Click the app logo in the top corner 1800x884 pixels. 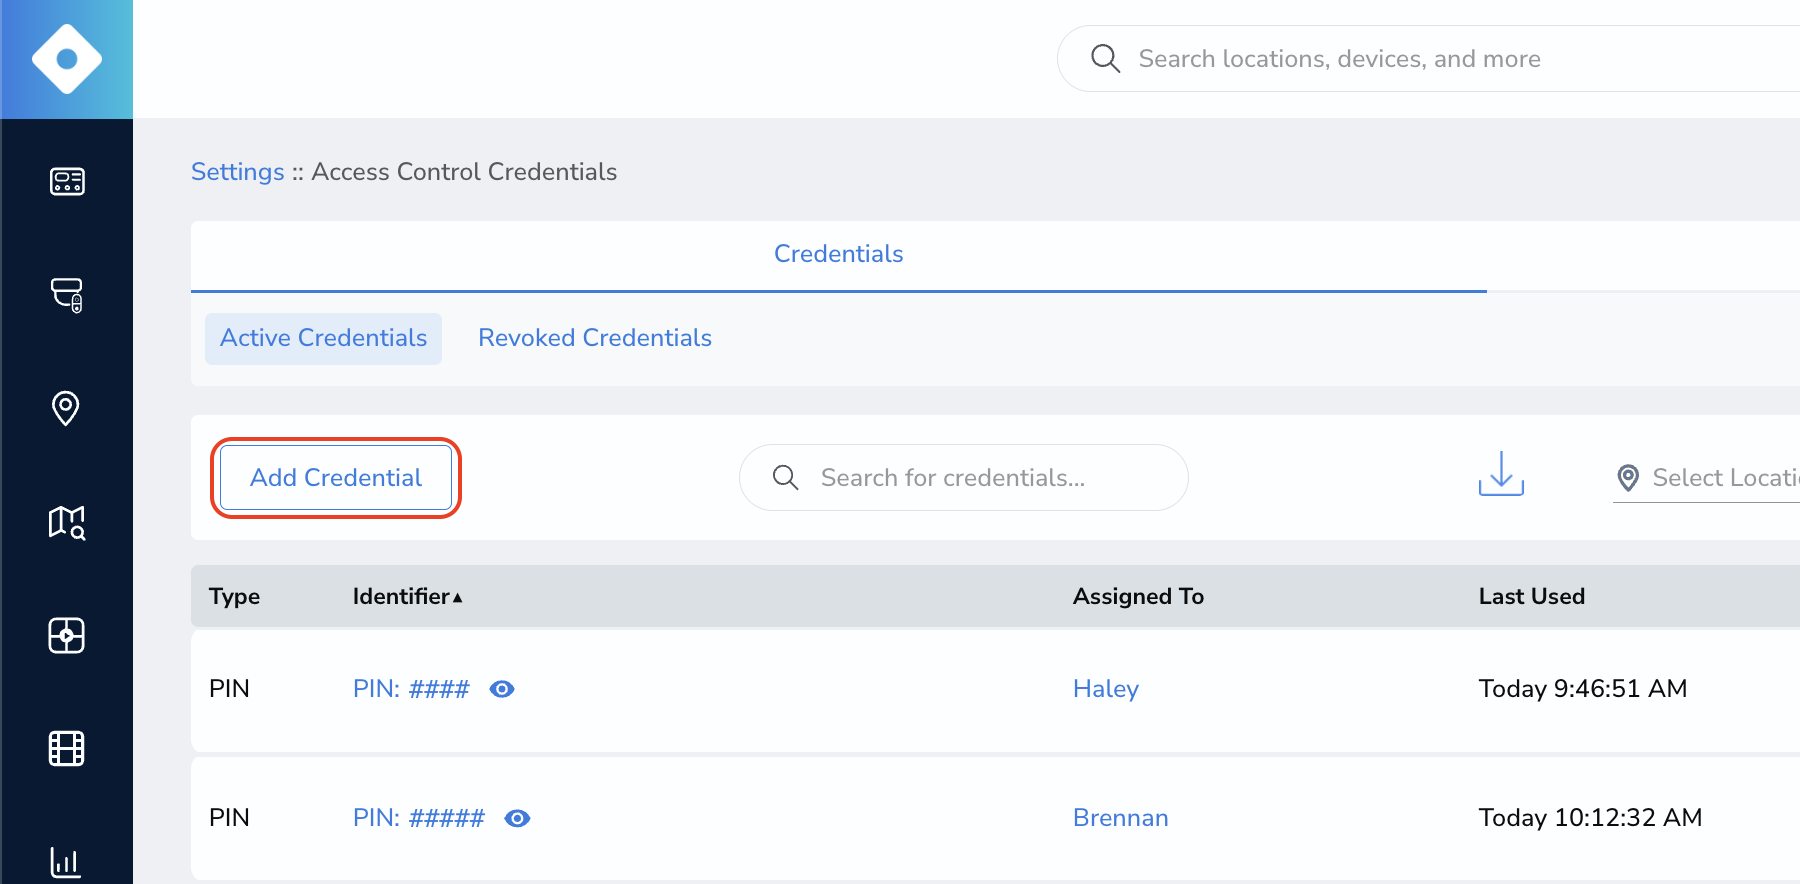[67, 59]
